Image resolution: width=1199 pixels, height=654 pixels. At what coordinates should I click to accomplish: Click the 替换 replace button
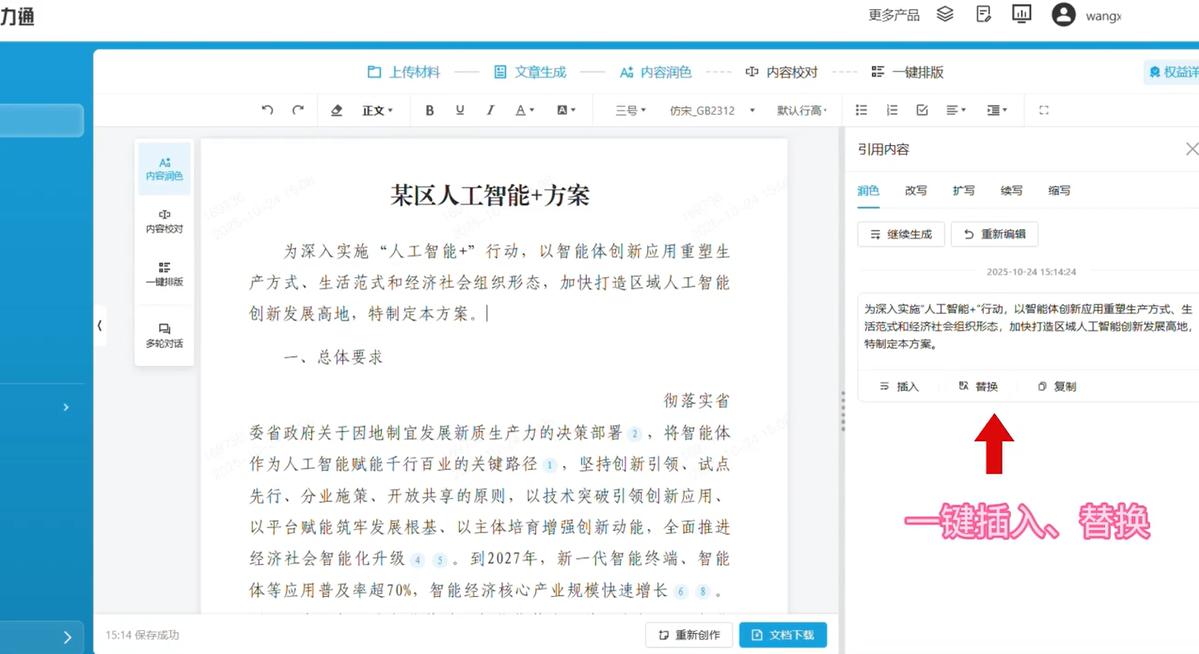click(978, 386)
